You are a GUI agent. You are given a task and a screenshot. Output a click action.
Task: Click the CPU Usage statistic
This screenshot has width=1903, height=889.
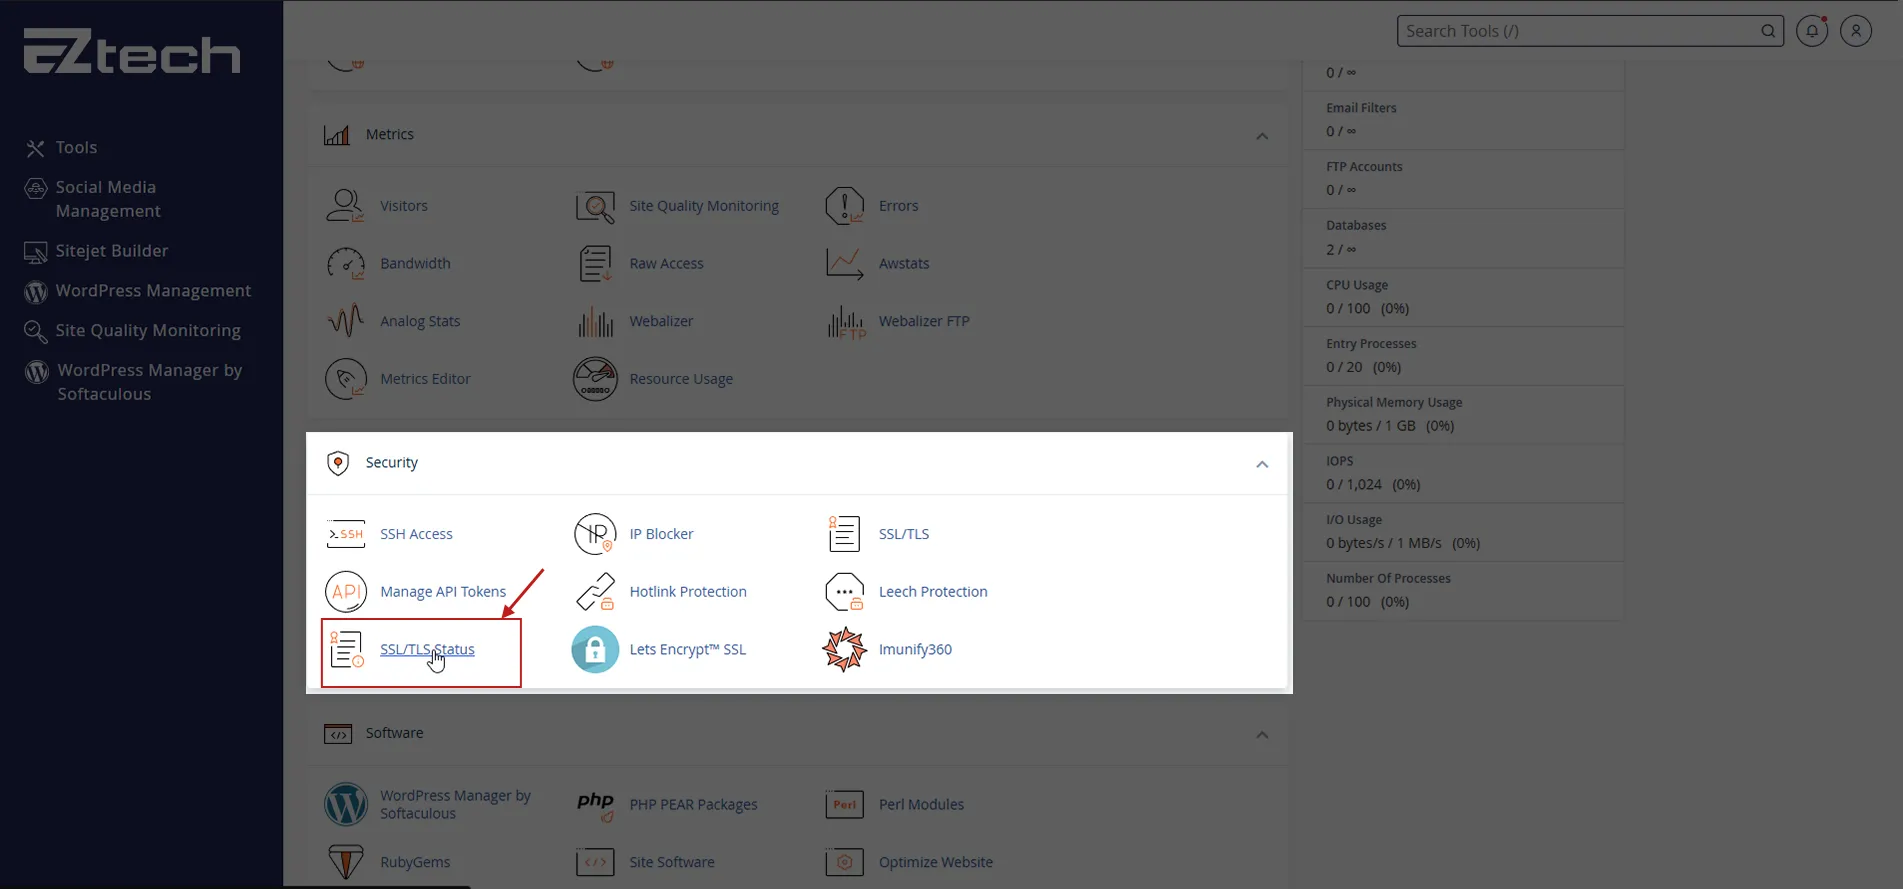click(x=1464, y=297)
